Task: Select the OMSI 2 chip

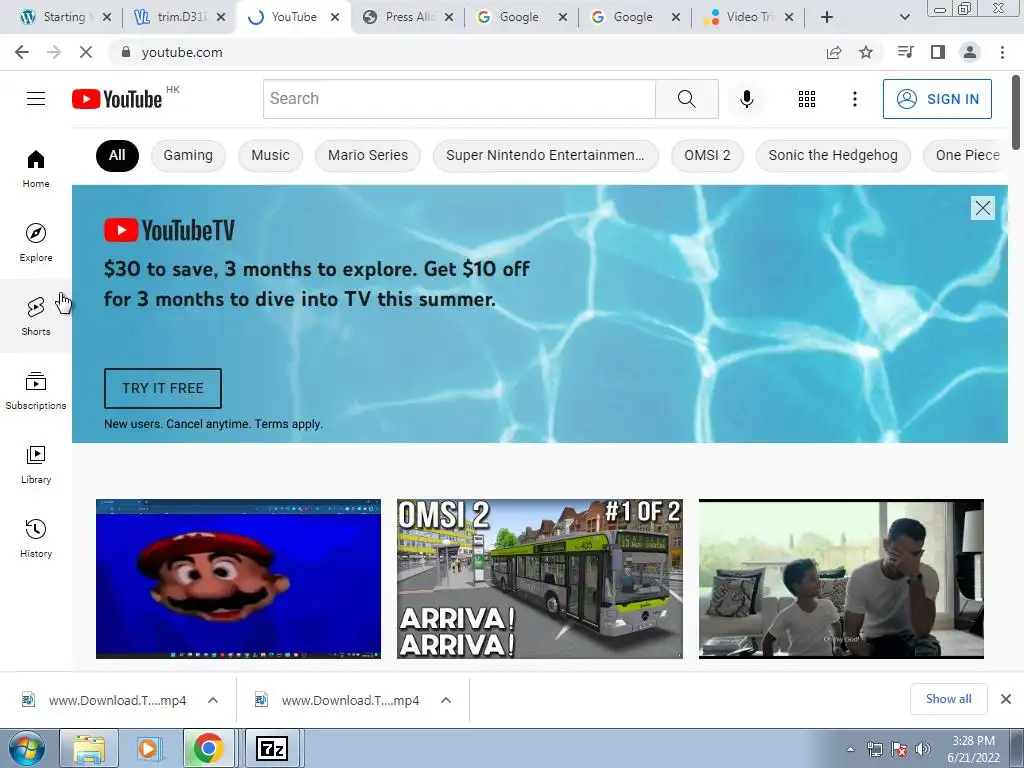Action: click(x=707, y=155)
